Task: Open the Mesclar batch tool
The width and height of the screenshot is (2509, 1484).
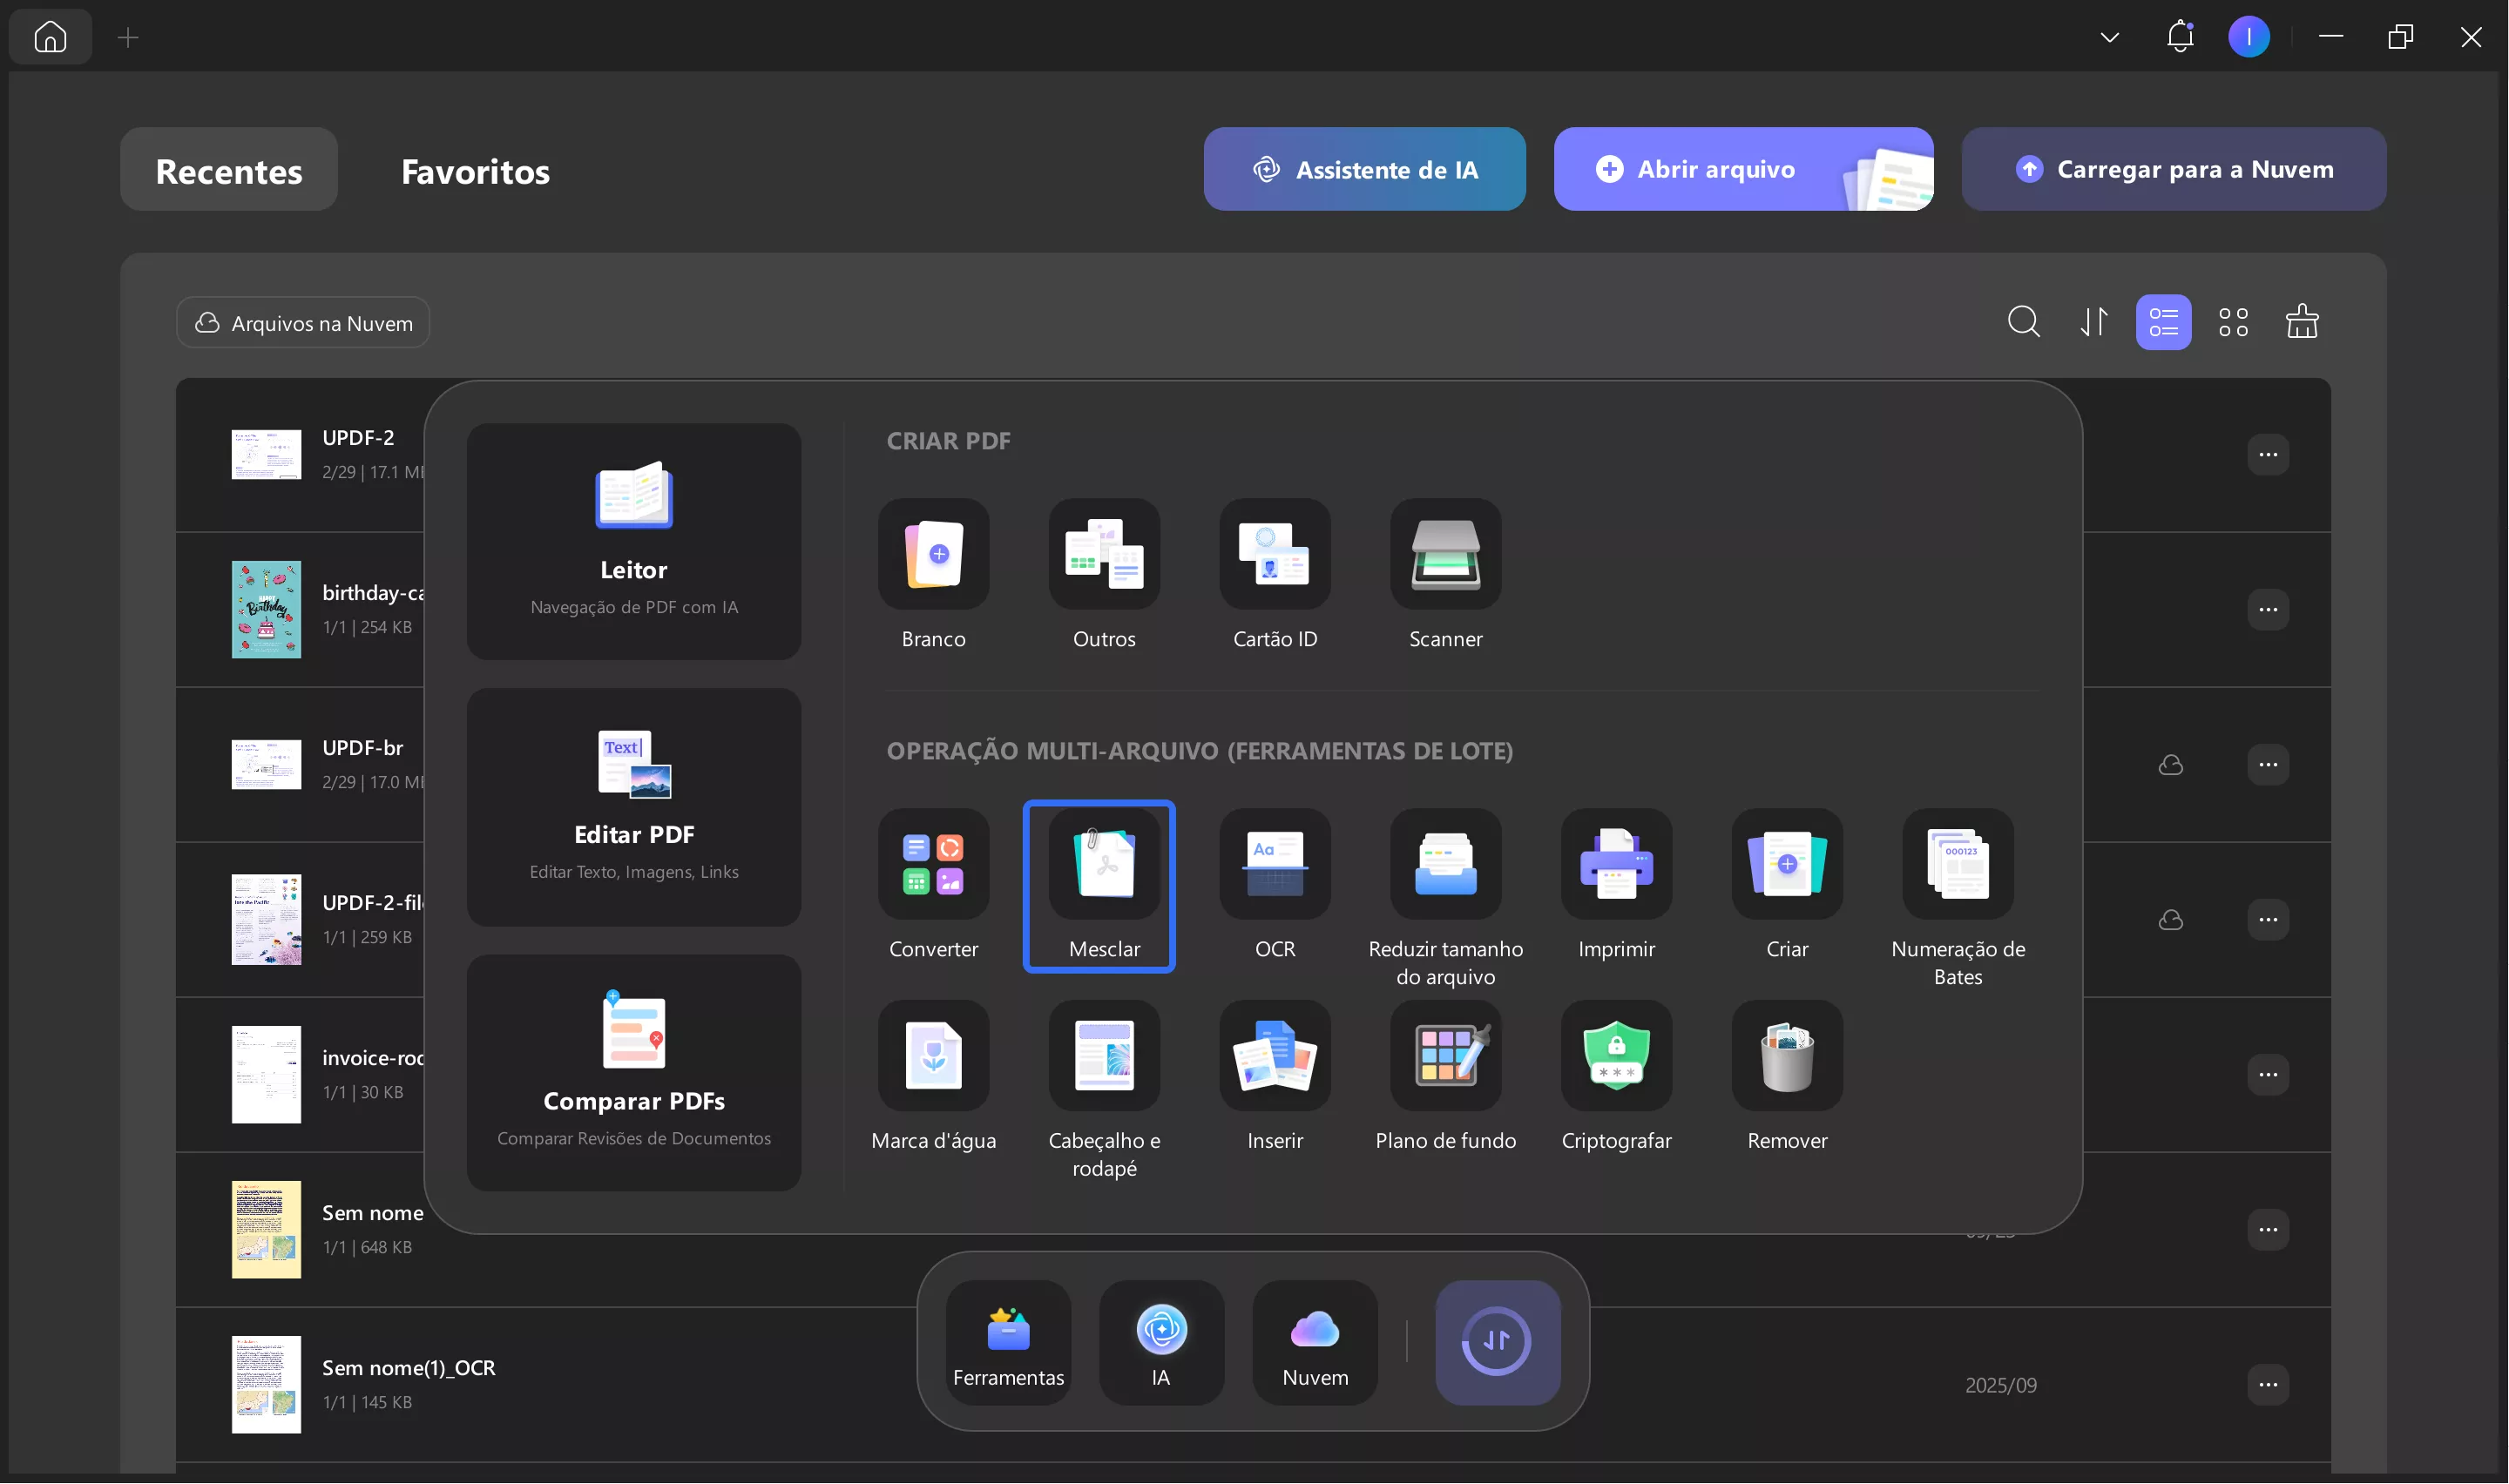Action: [x=1103, y=865]
